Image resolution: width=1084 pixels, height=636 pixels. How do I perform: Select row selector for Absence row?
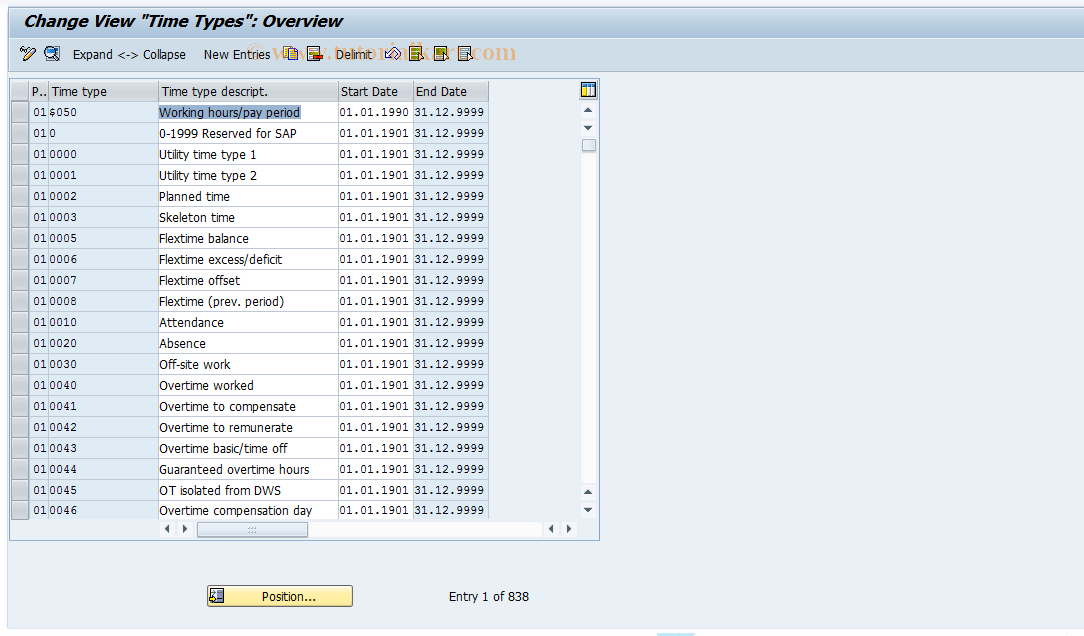click(x=20, y=343)
